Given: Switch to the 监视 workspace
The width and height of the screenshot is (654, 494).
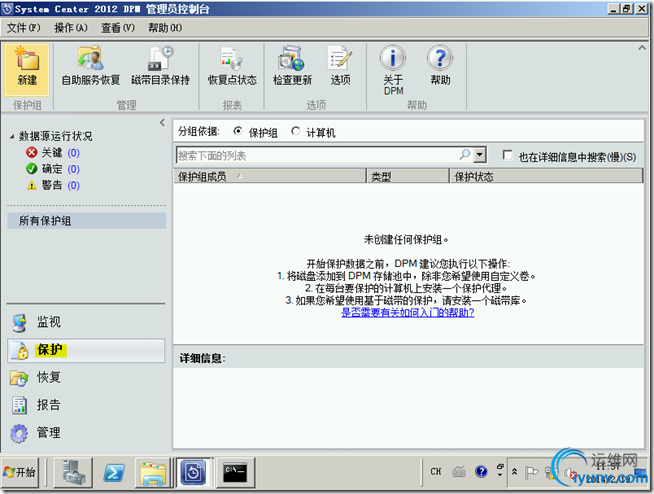Looking at the screenshot, I should click(x=86, y=322).
